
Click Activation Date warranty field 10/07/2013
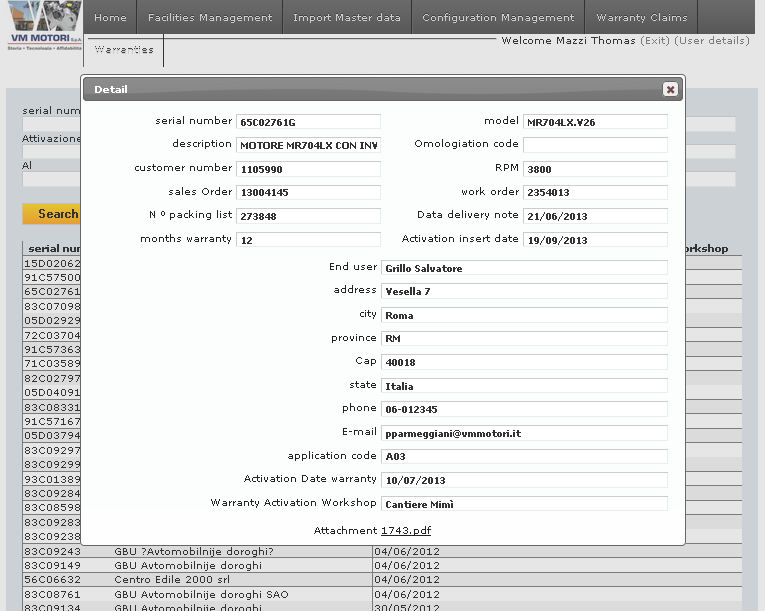[524, 480]
